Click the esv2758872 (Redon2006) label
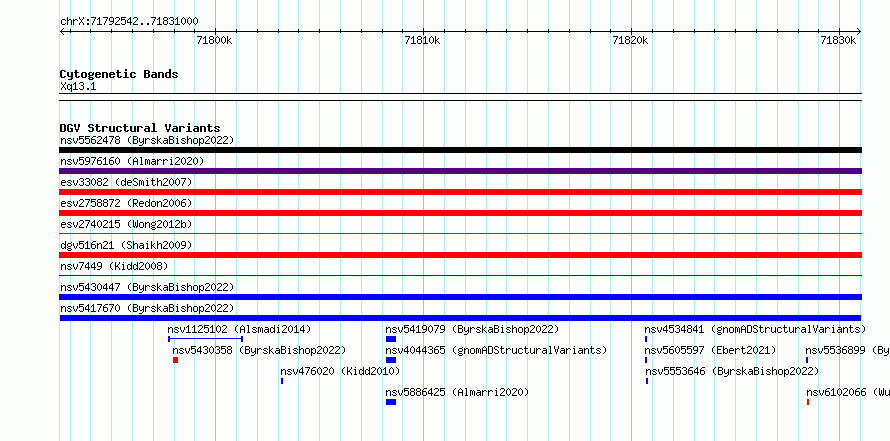This screenshot has width=890, height=441. pyautogui.click(x=126, y=203)
